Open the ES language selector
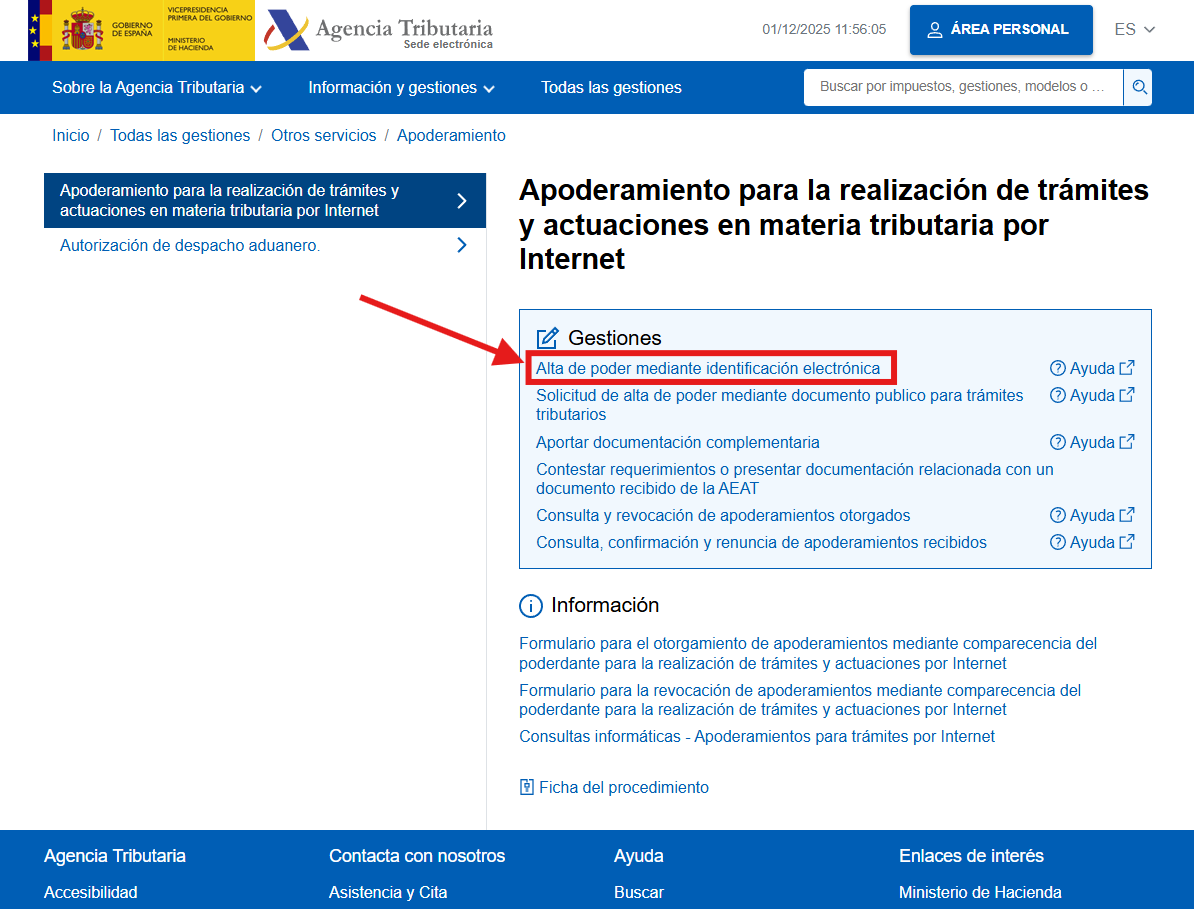 click(x=1132, y=30)
